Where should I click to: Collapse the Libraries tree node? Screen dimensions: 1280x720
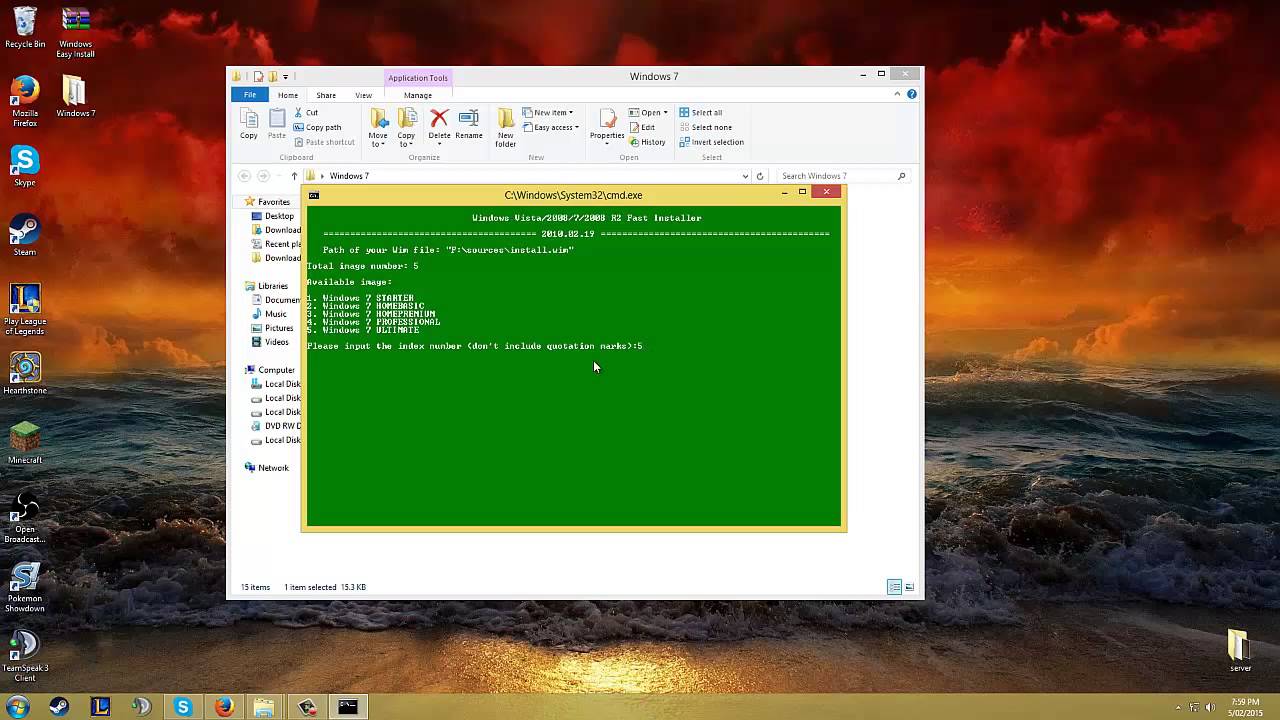(249, 286)
